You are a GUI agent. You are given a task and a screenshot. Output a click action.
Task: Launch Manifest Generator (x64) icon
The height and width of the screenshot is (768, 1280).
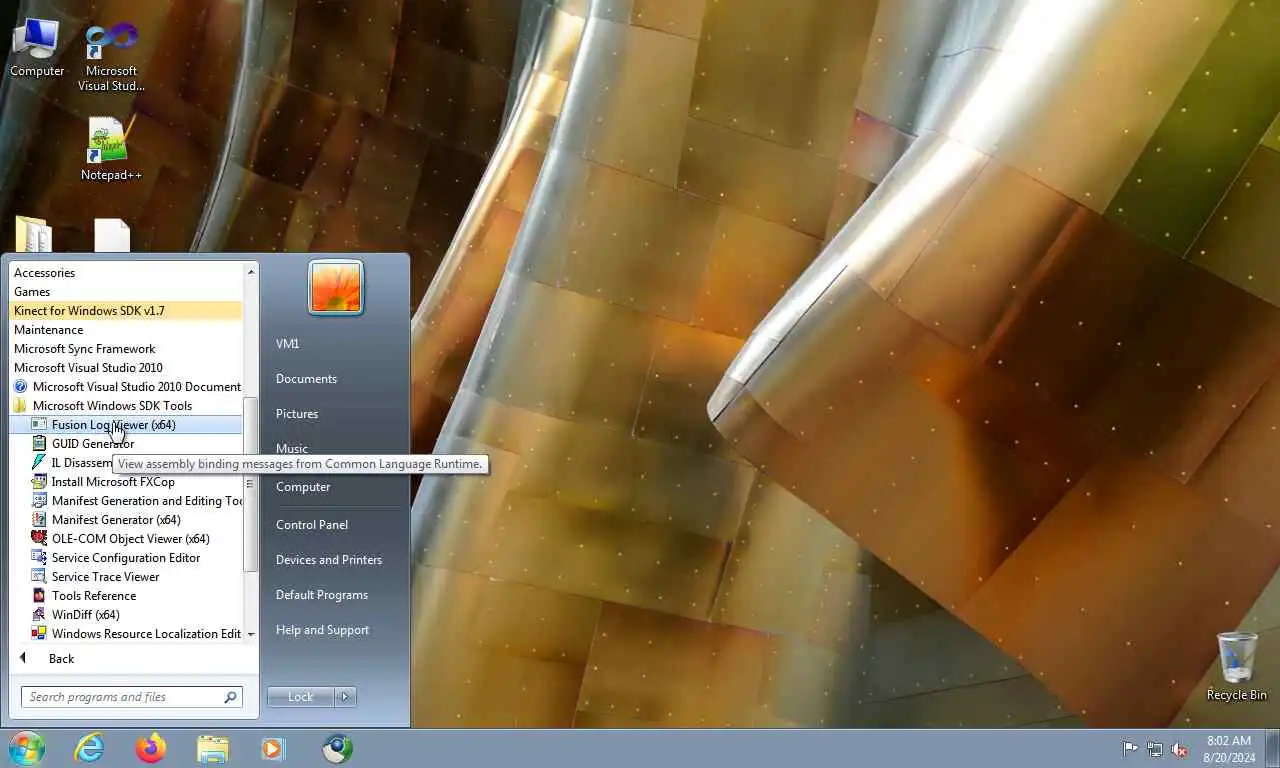click(39, 520)
